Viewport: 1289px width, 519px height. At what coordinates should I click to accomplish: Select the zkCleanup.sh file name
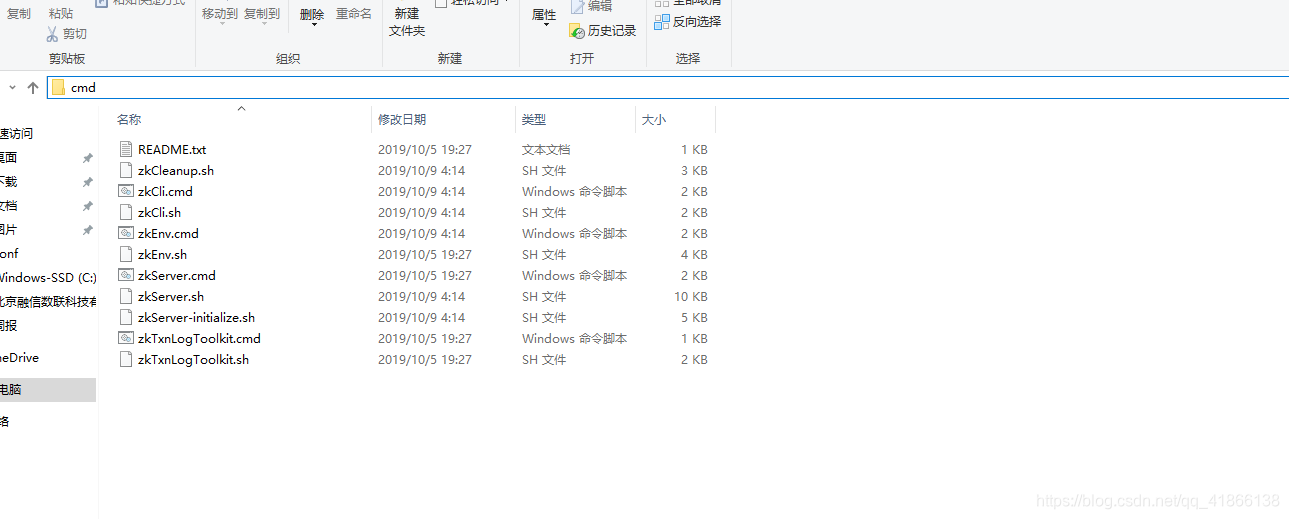176,170
